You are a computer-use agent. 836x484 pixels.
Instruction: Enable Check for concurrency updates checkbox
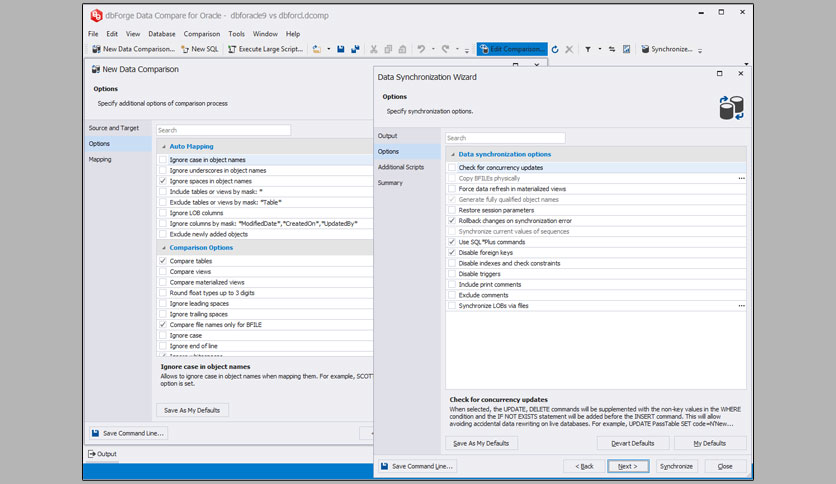pos(452,168)
